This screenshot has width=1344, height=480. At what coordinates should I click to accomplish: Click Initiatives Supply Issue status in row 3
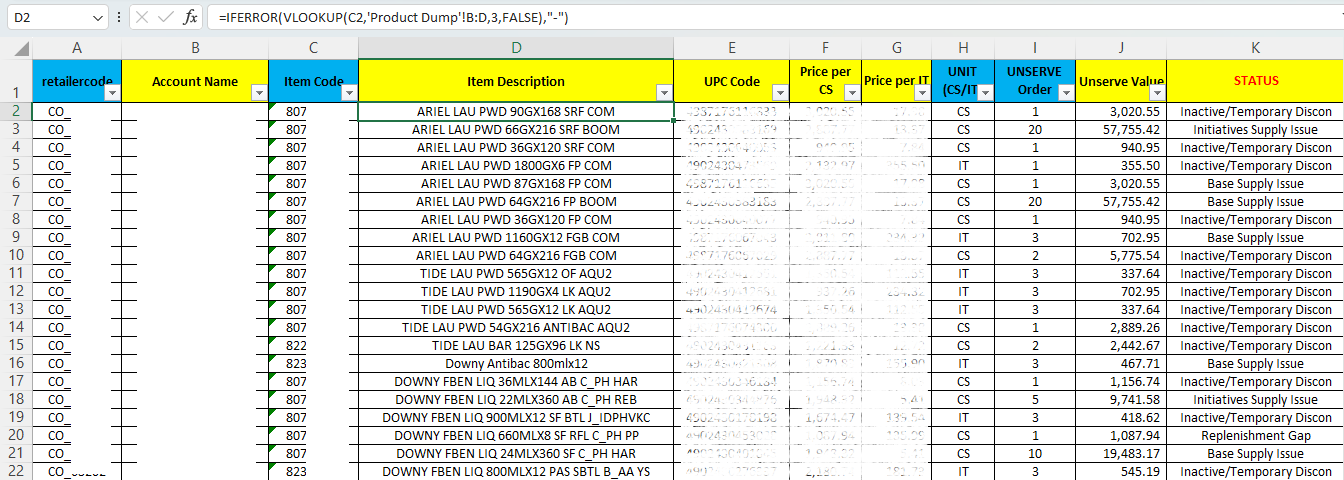click(x=1255, y=129)
